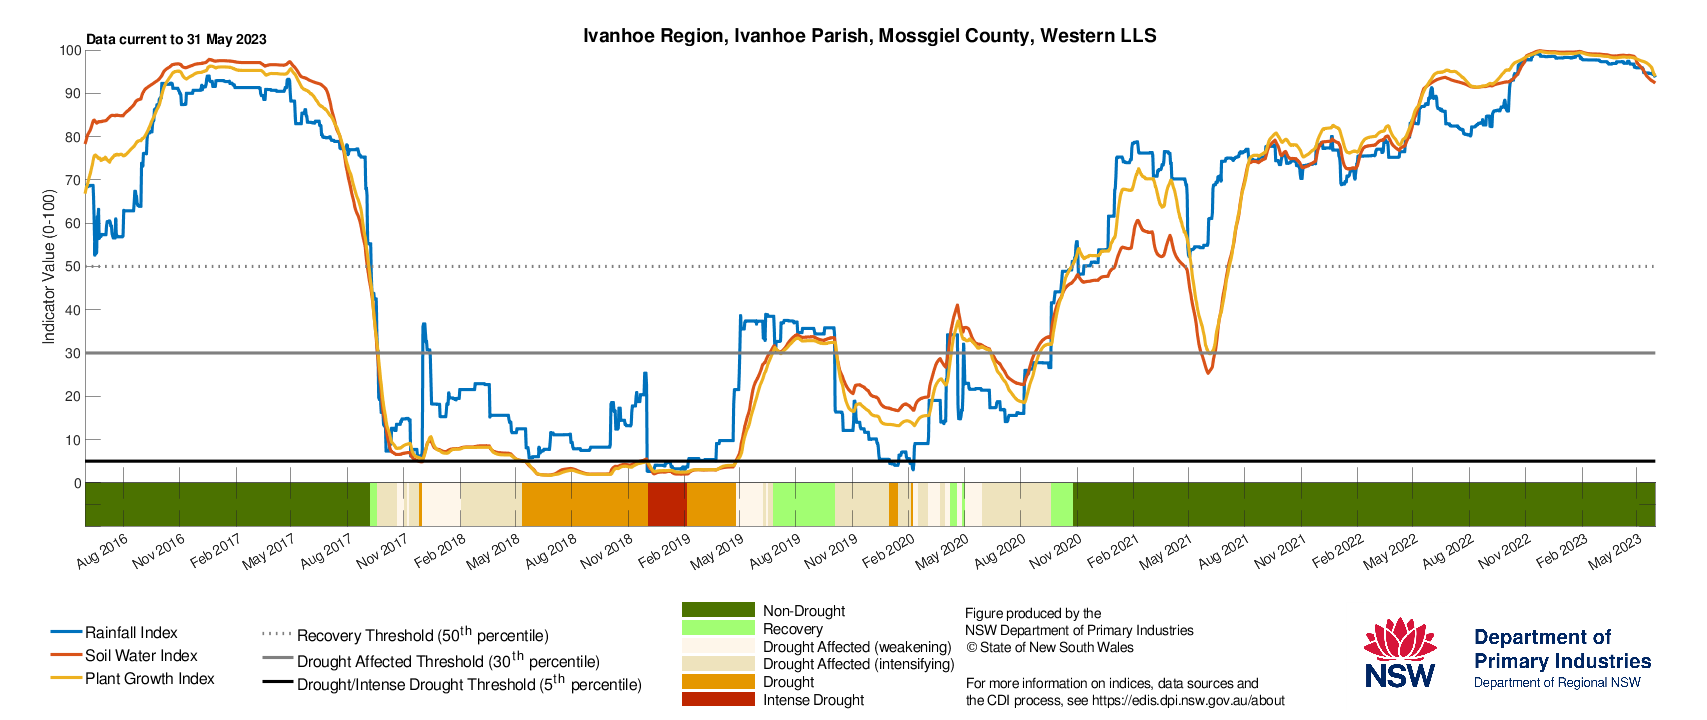Click the Aug 2019 x-axis label

coord(774,550)
